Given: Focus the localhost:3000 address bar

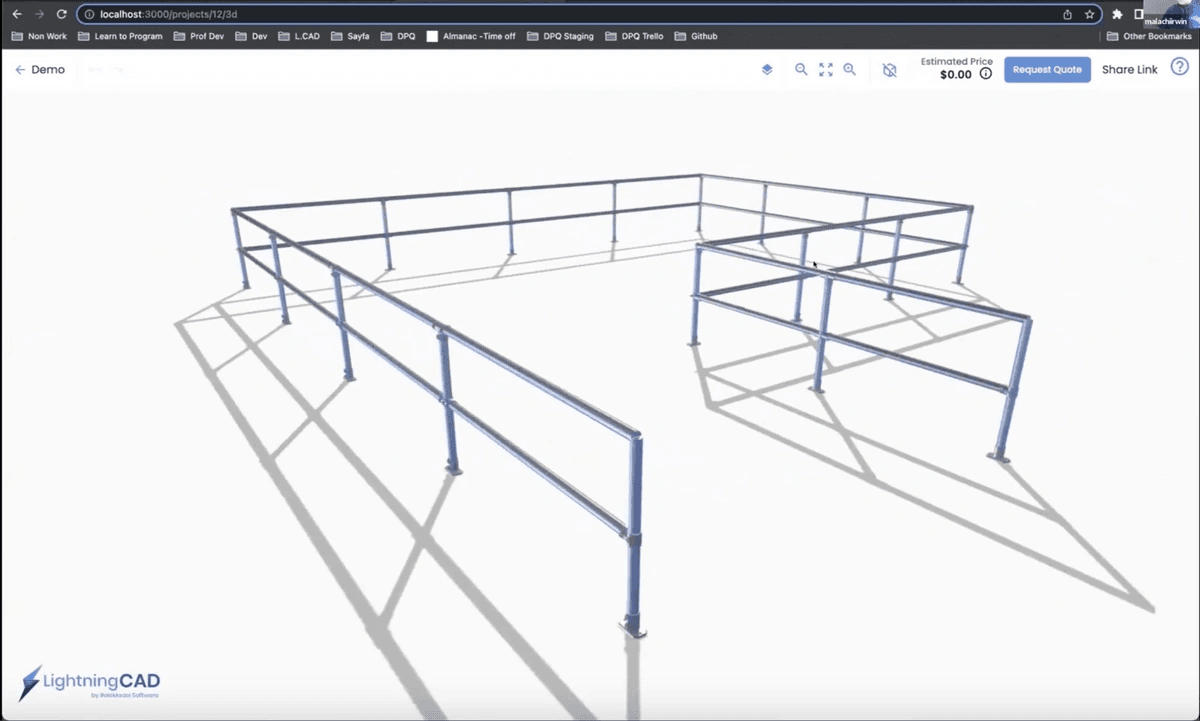Looking at the screenshot, I should (x=589, y=15).
